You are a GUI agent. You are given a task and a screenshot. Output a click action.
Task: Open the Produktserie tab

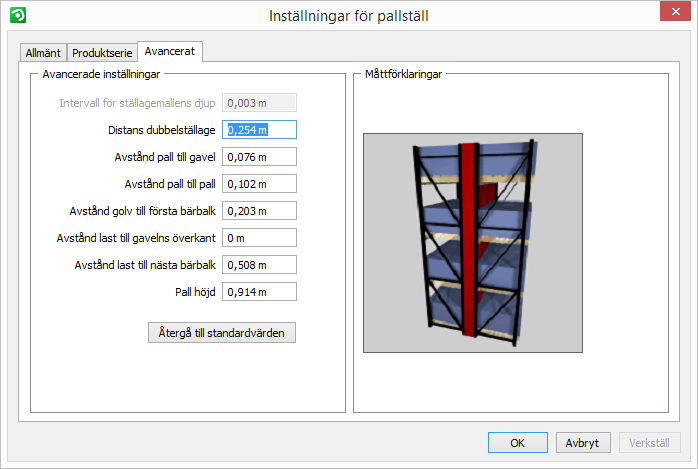102,53
